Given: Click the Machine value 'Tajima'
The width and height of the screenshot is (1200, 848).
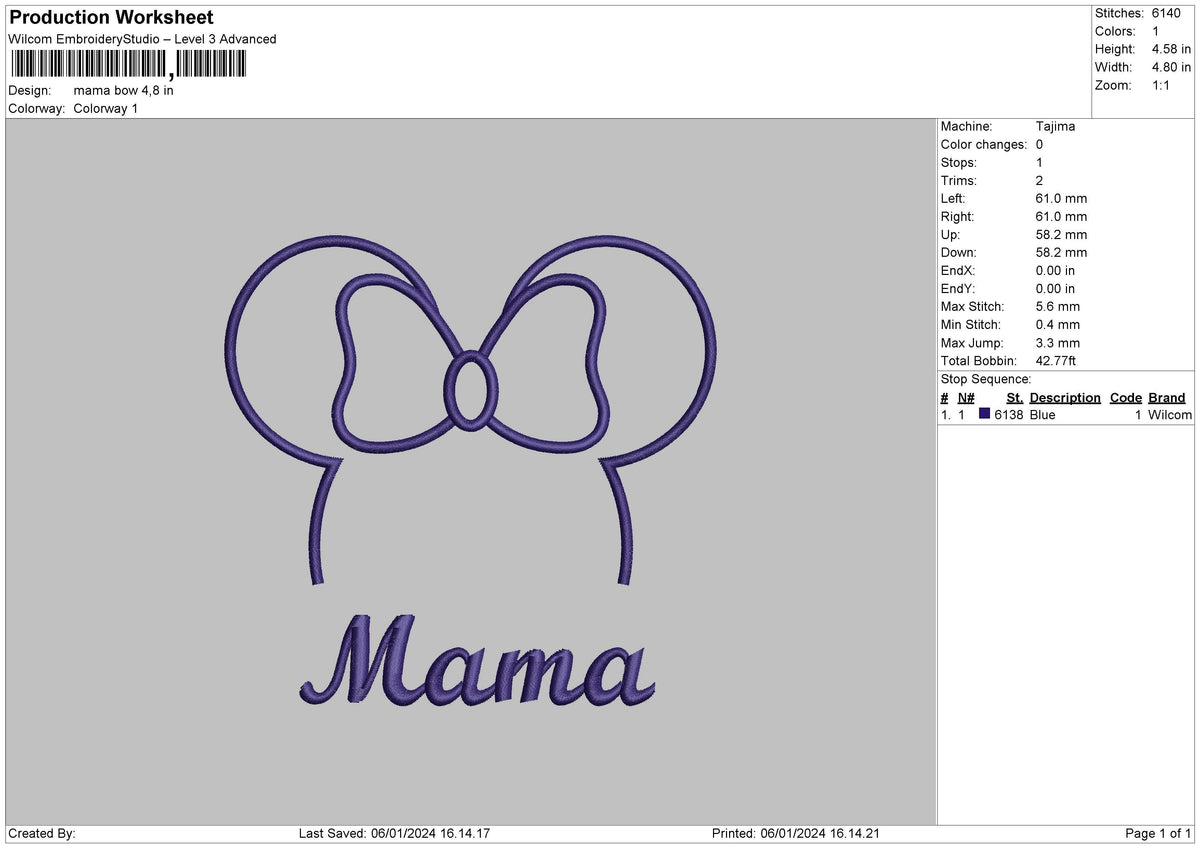Looking at the screenshot, I should click(x=1055, y=127).
